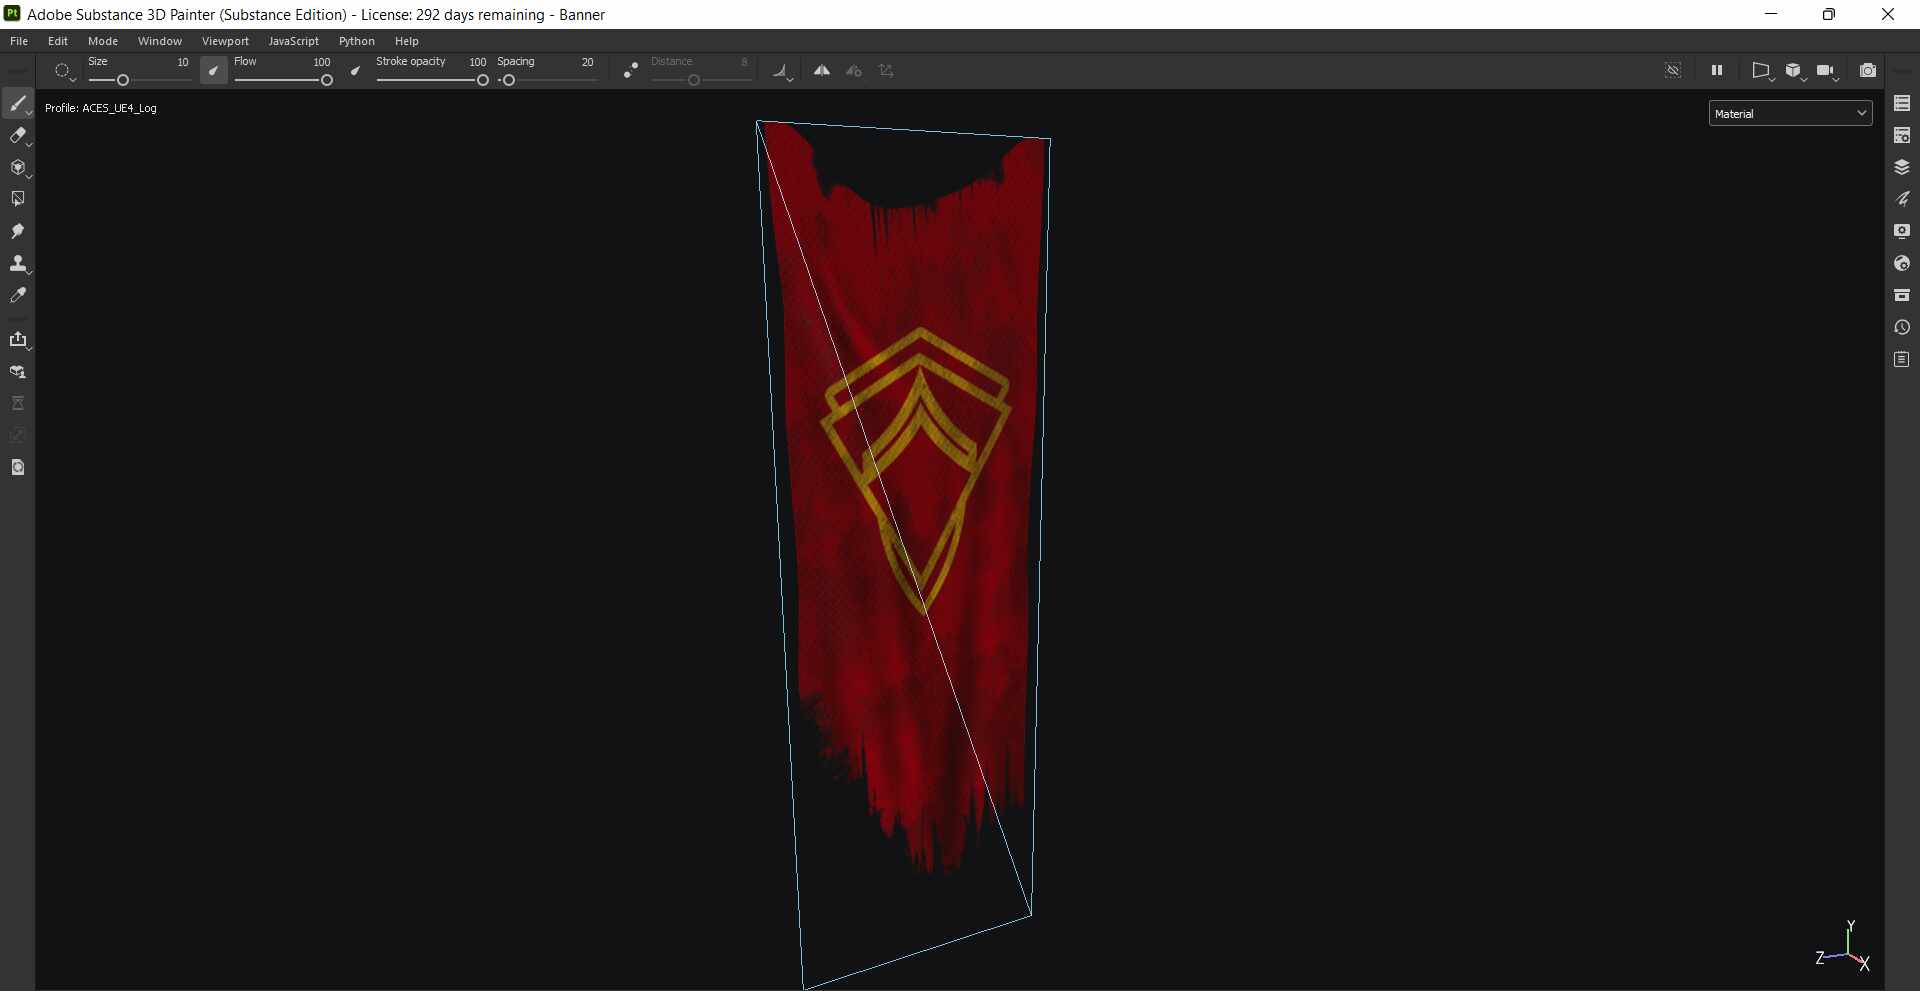Adjust the Spacing slider
The height and width of the screenshot is (991, 1920).
pos(546,80)
